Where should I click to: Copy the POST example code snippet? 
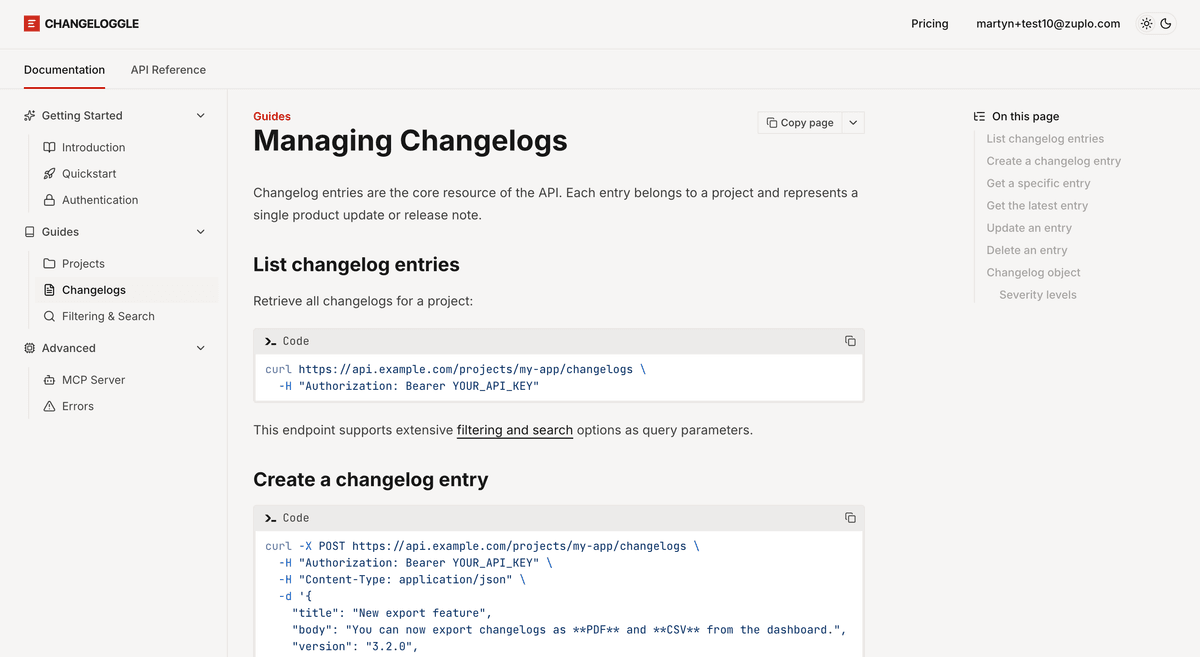850,517
